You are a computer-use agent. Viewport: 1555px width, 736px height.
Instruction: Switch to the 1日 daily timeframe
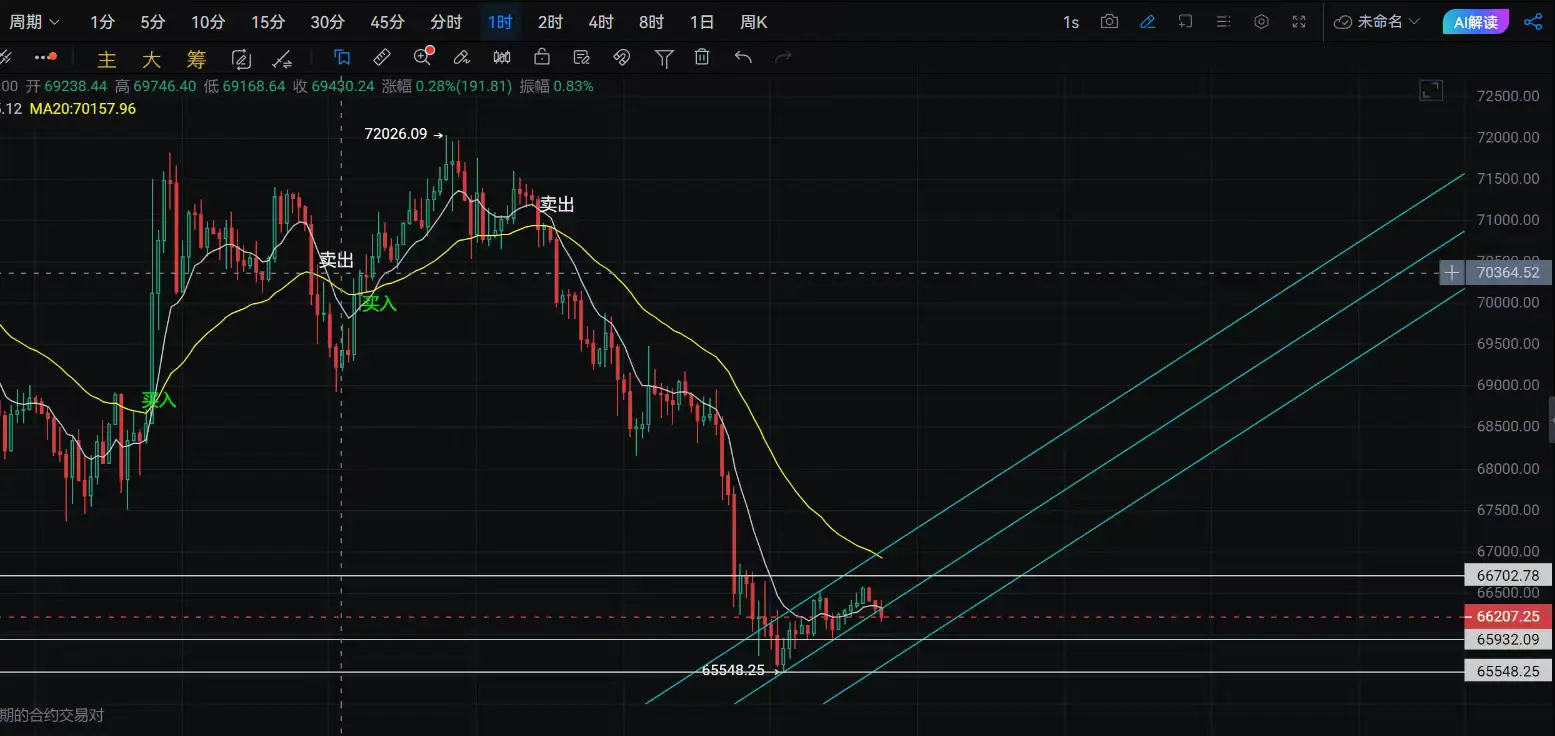(702, 22)
